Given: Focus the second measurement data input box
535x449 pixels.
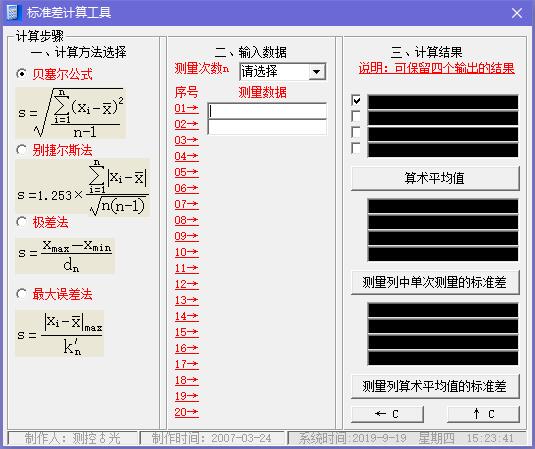Looking at the screenshot, I should point(267,127).
